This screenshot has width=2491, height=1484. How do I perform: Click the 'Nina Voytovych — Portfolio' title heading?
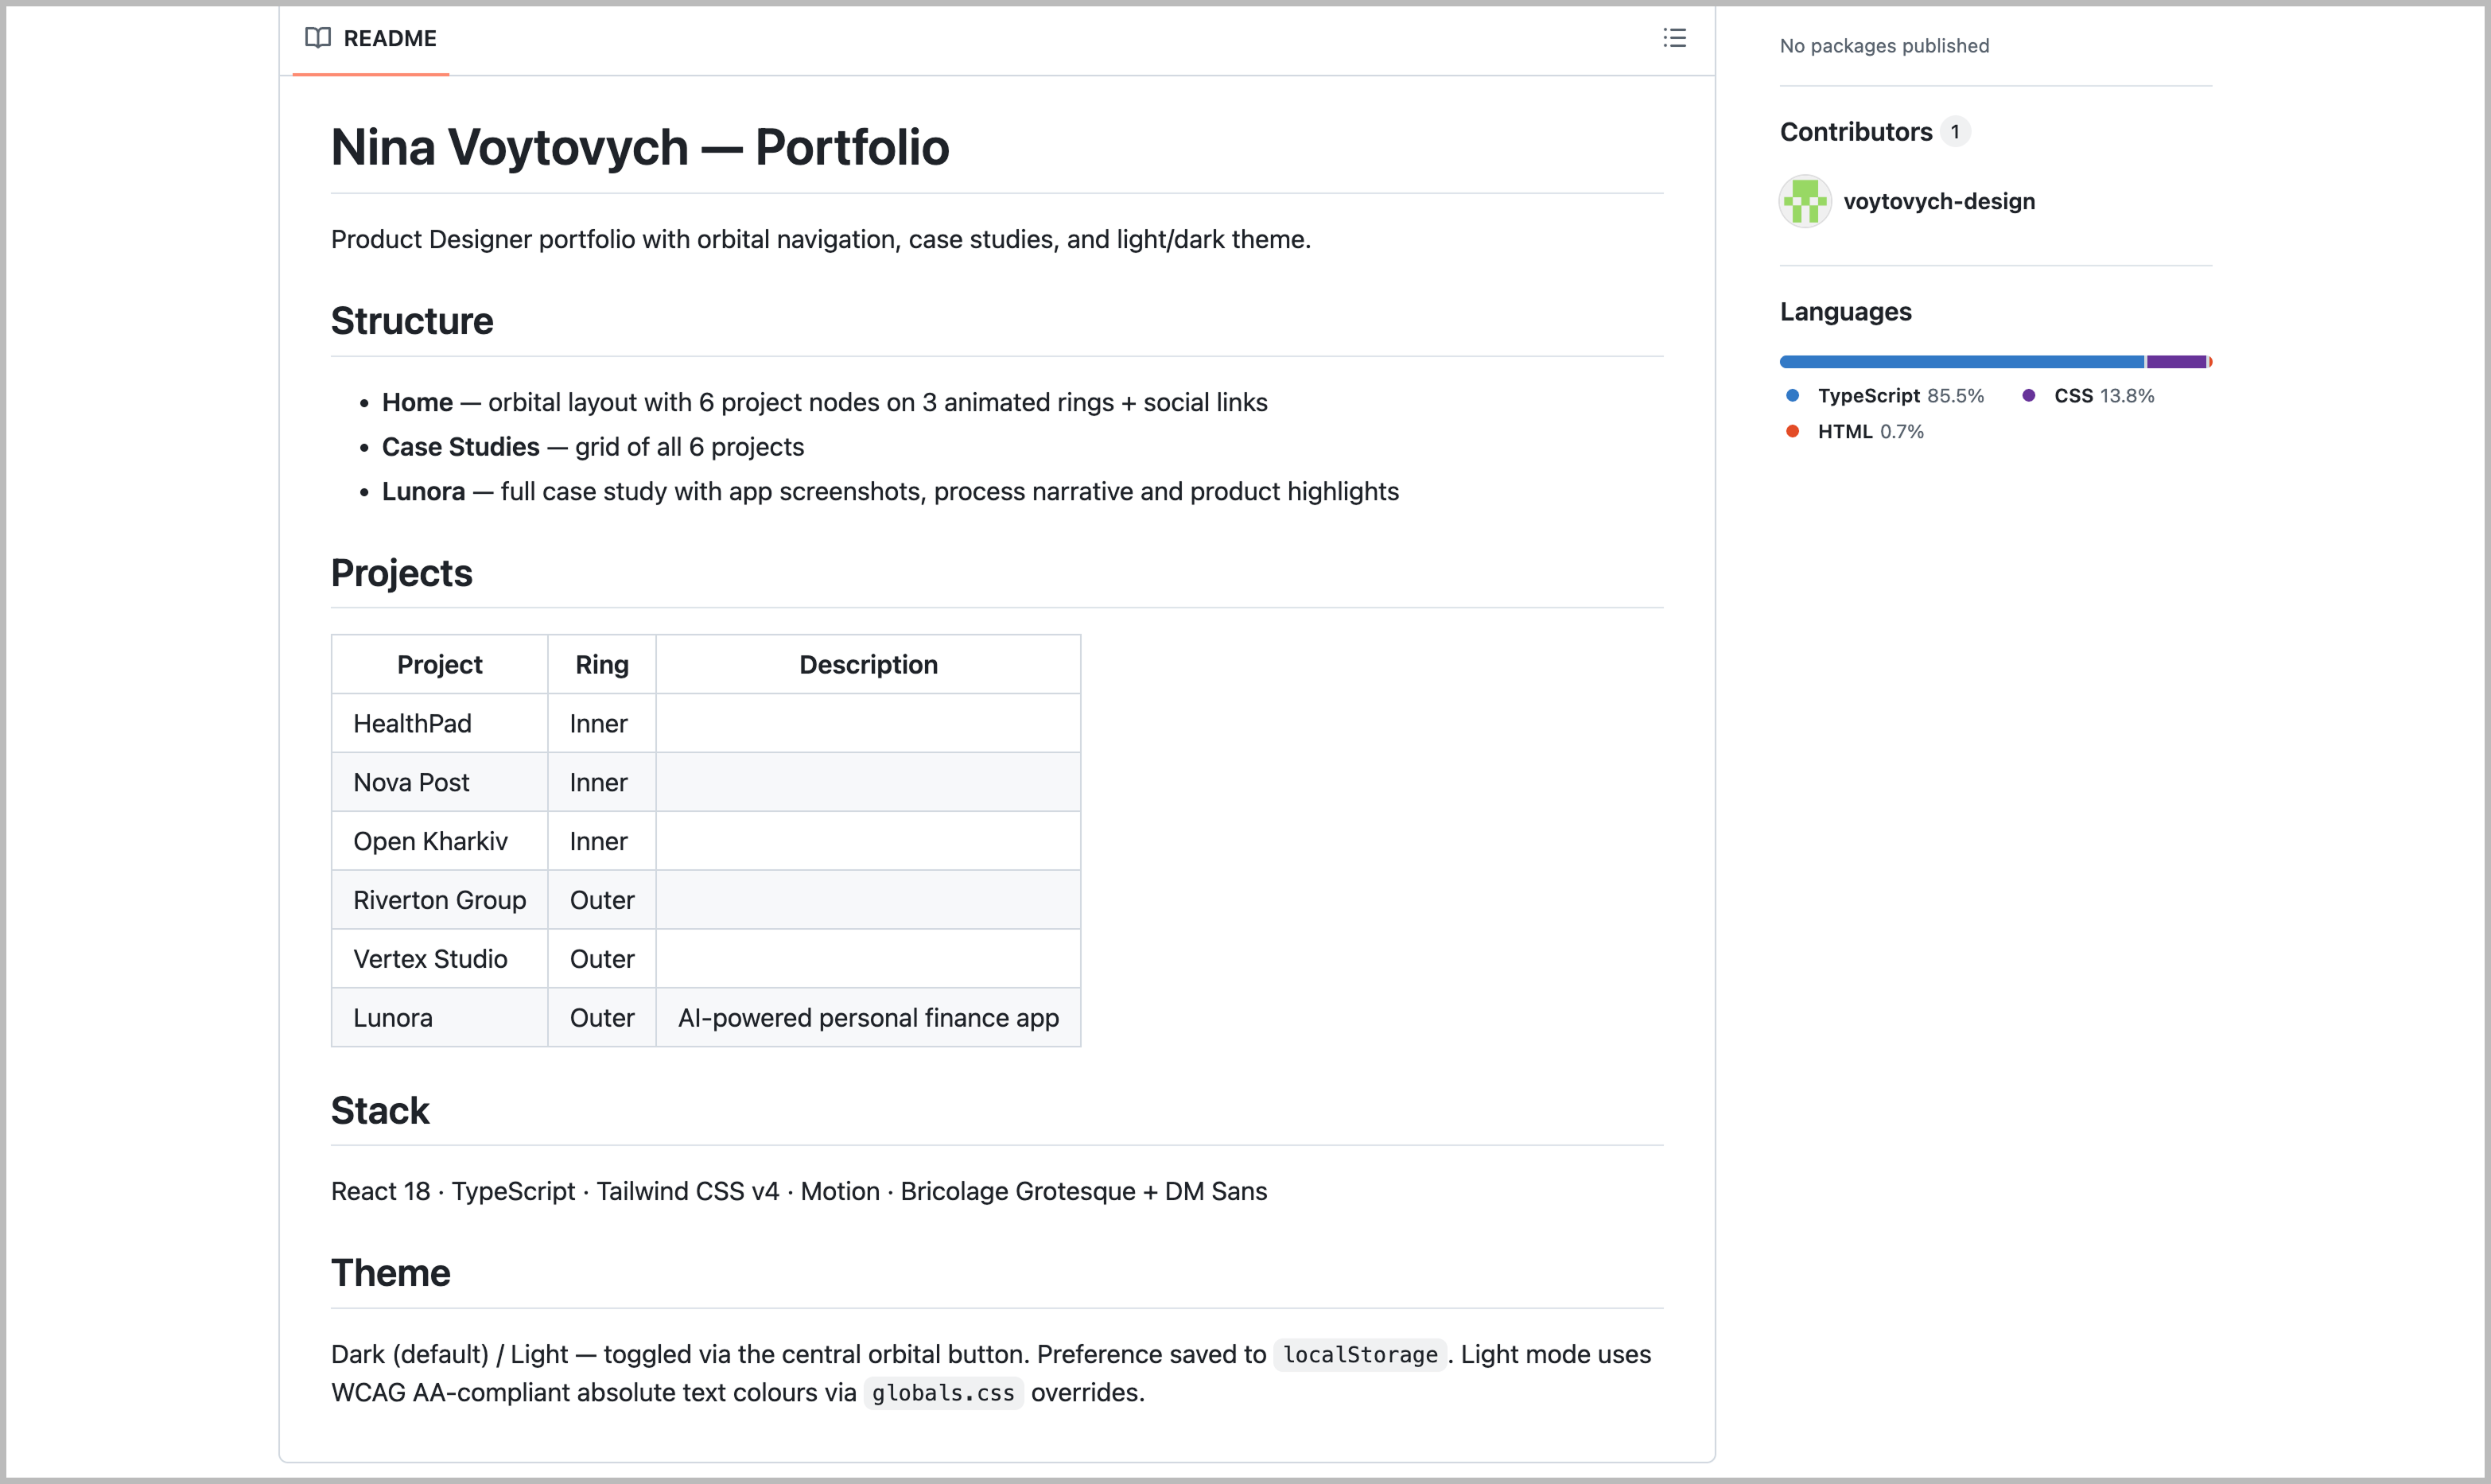pyautogui.click(x=640, y=148)
